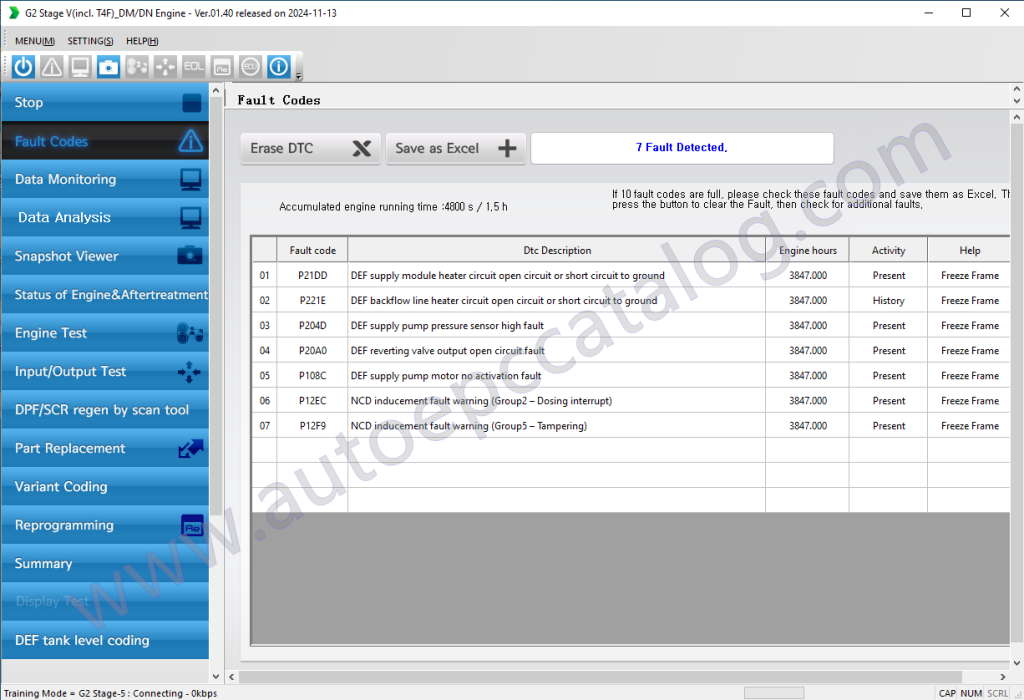The width and height of the screenshot is (1024, 700).
Task: Click the left panel scrollbar down arrow
Action: tap(216, 674)
